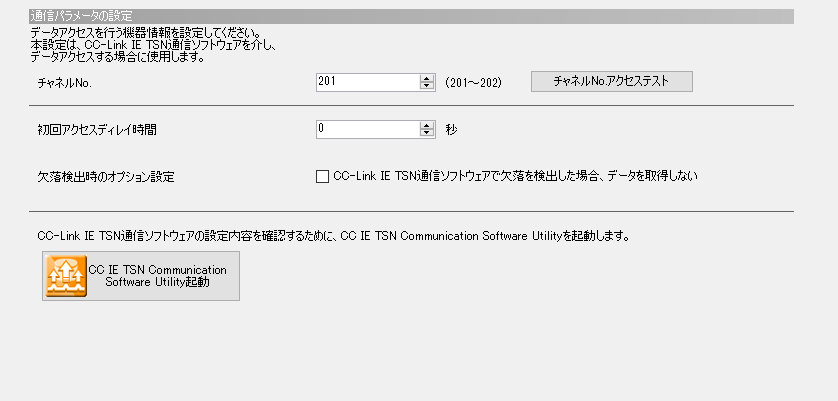Click the チャネルNo. value field showing 201

(x=366, y=82)
